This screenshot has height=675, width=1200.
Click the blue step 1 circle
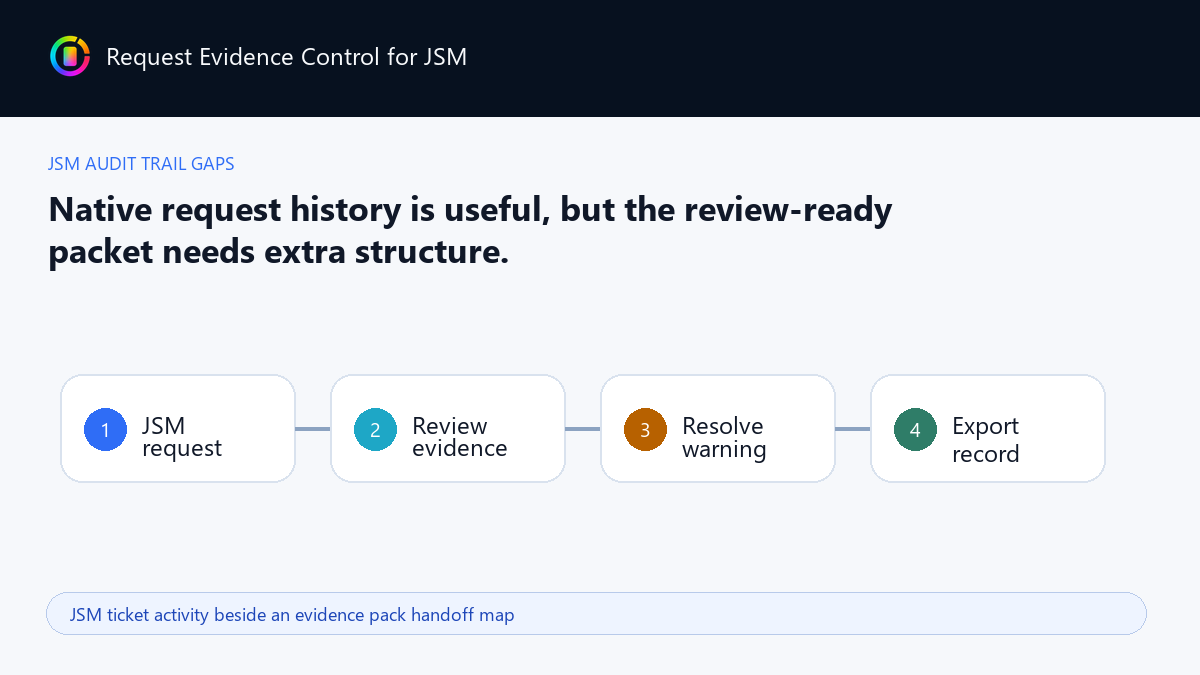point(105,429)
